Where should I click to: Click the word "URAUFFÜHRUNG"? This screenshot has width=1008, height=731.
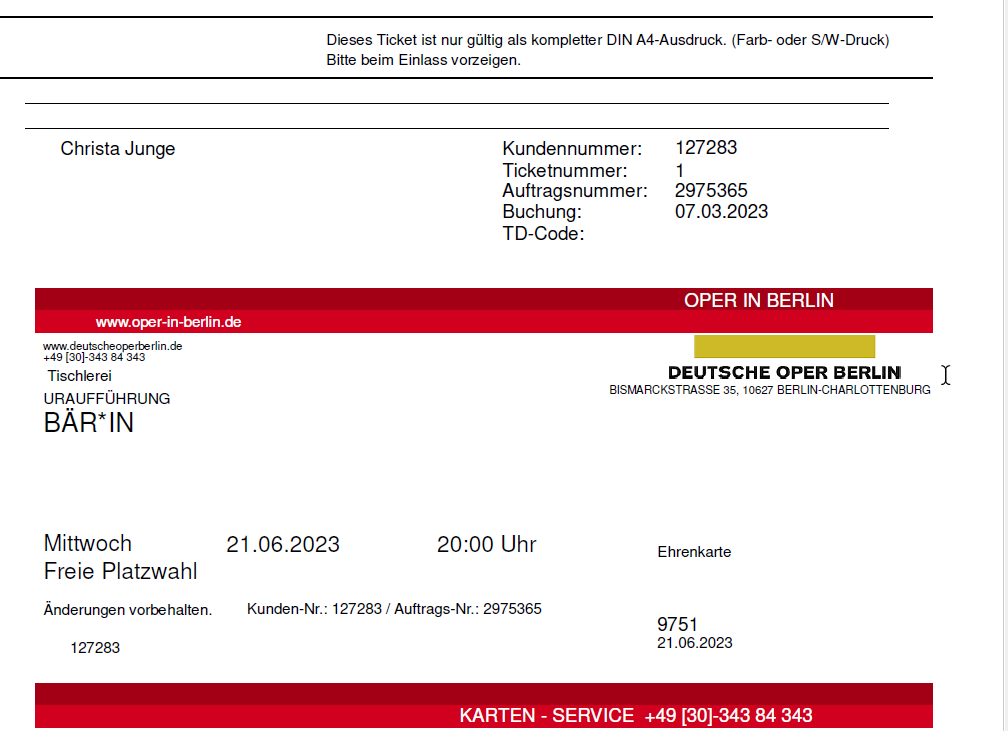click(107, 399)
